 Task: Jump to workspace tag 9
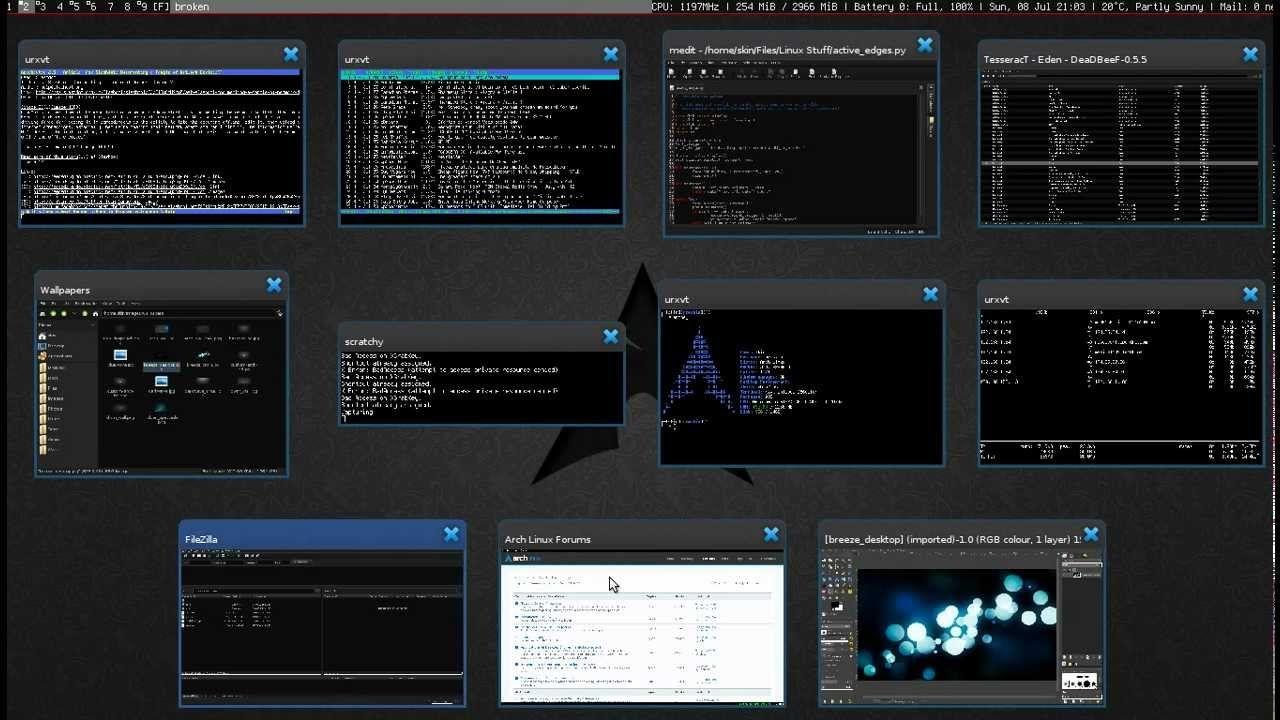coord(143,7)
